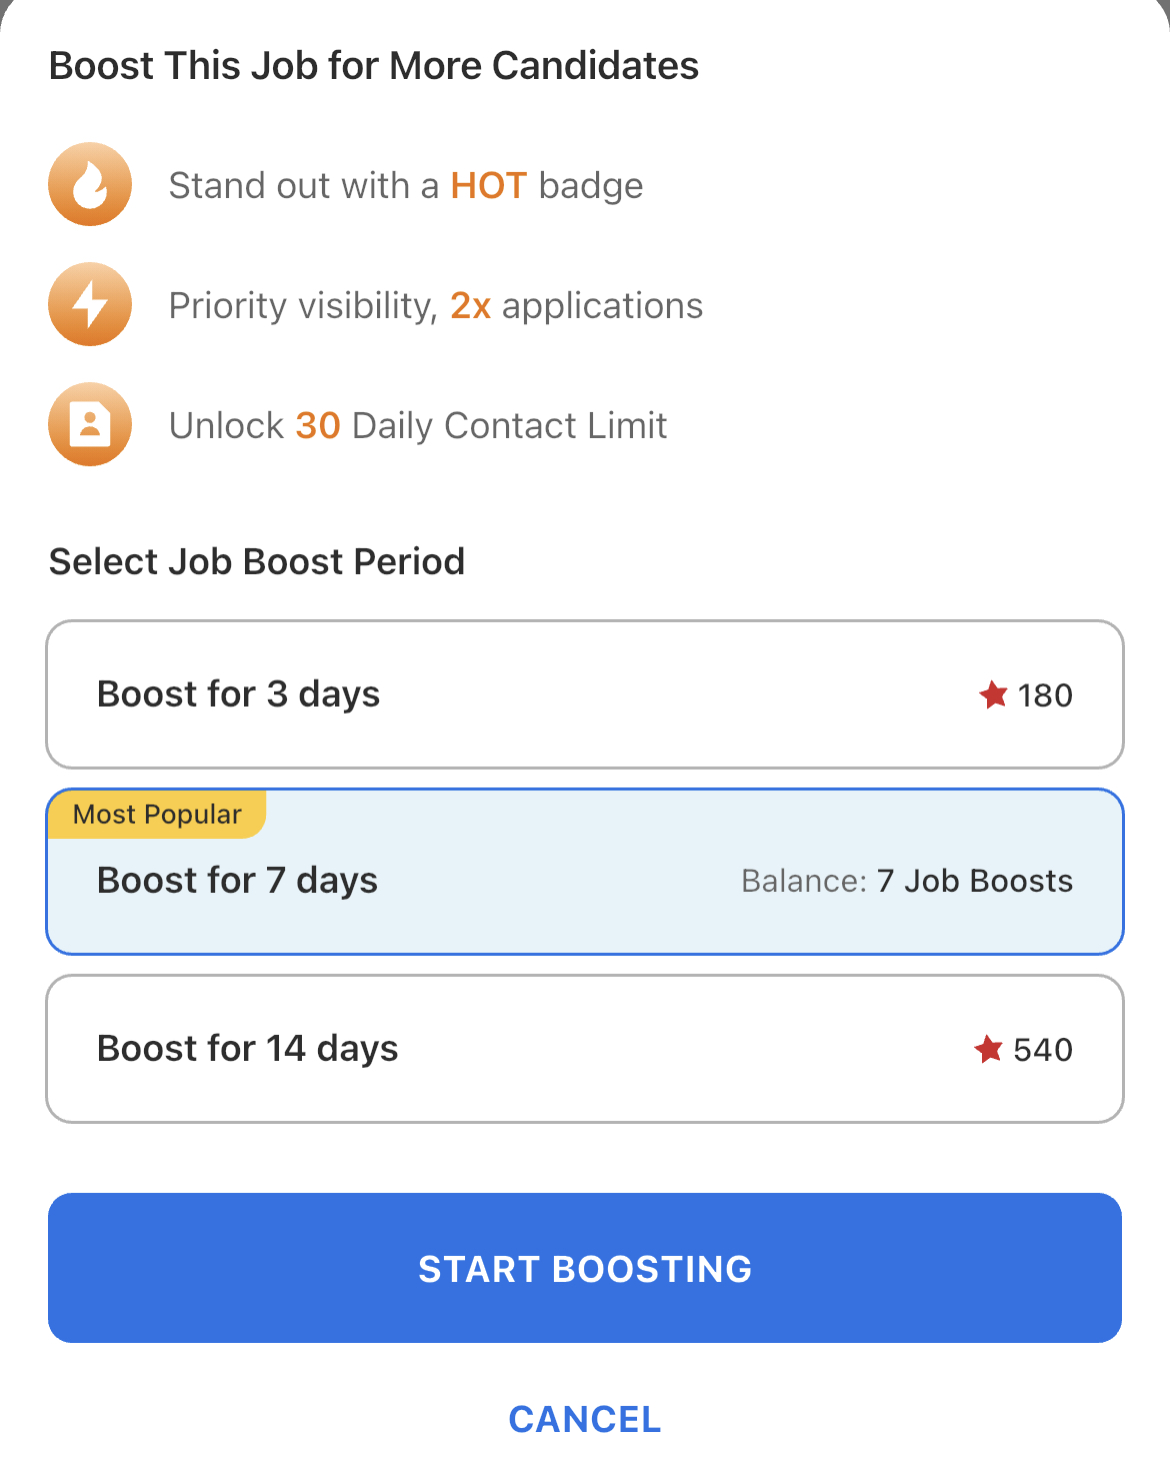Click the red star beside 540
Image resolution: width=1170 pixels, height=1477 pixels.
pyautogui.click(x=988, y=1049)
